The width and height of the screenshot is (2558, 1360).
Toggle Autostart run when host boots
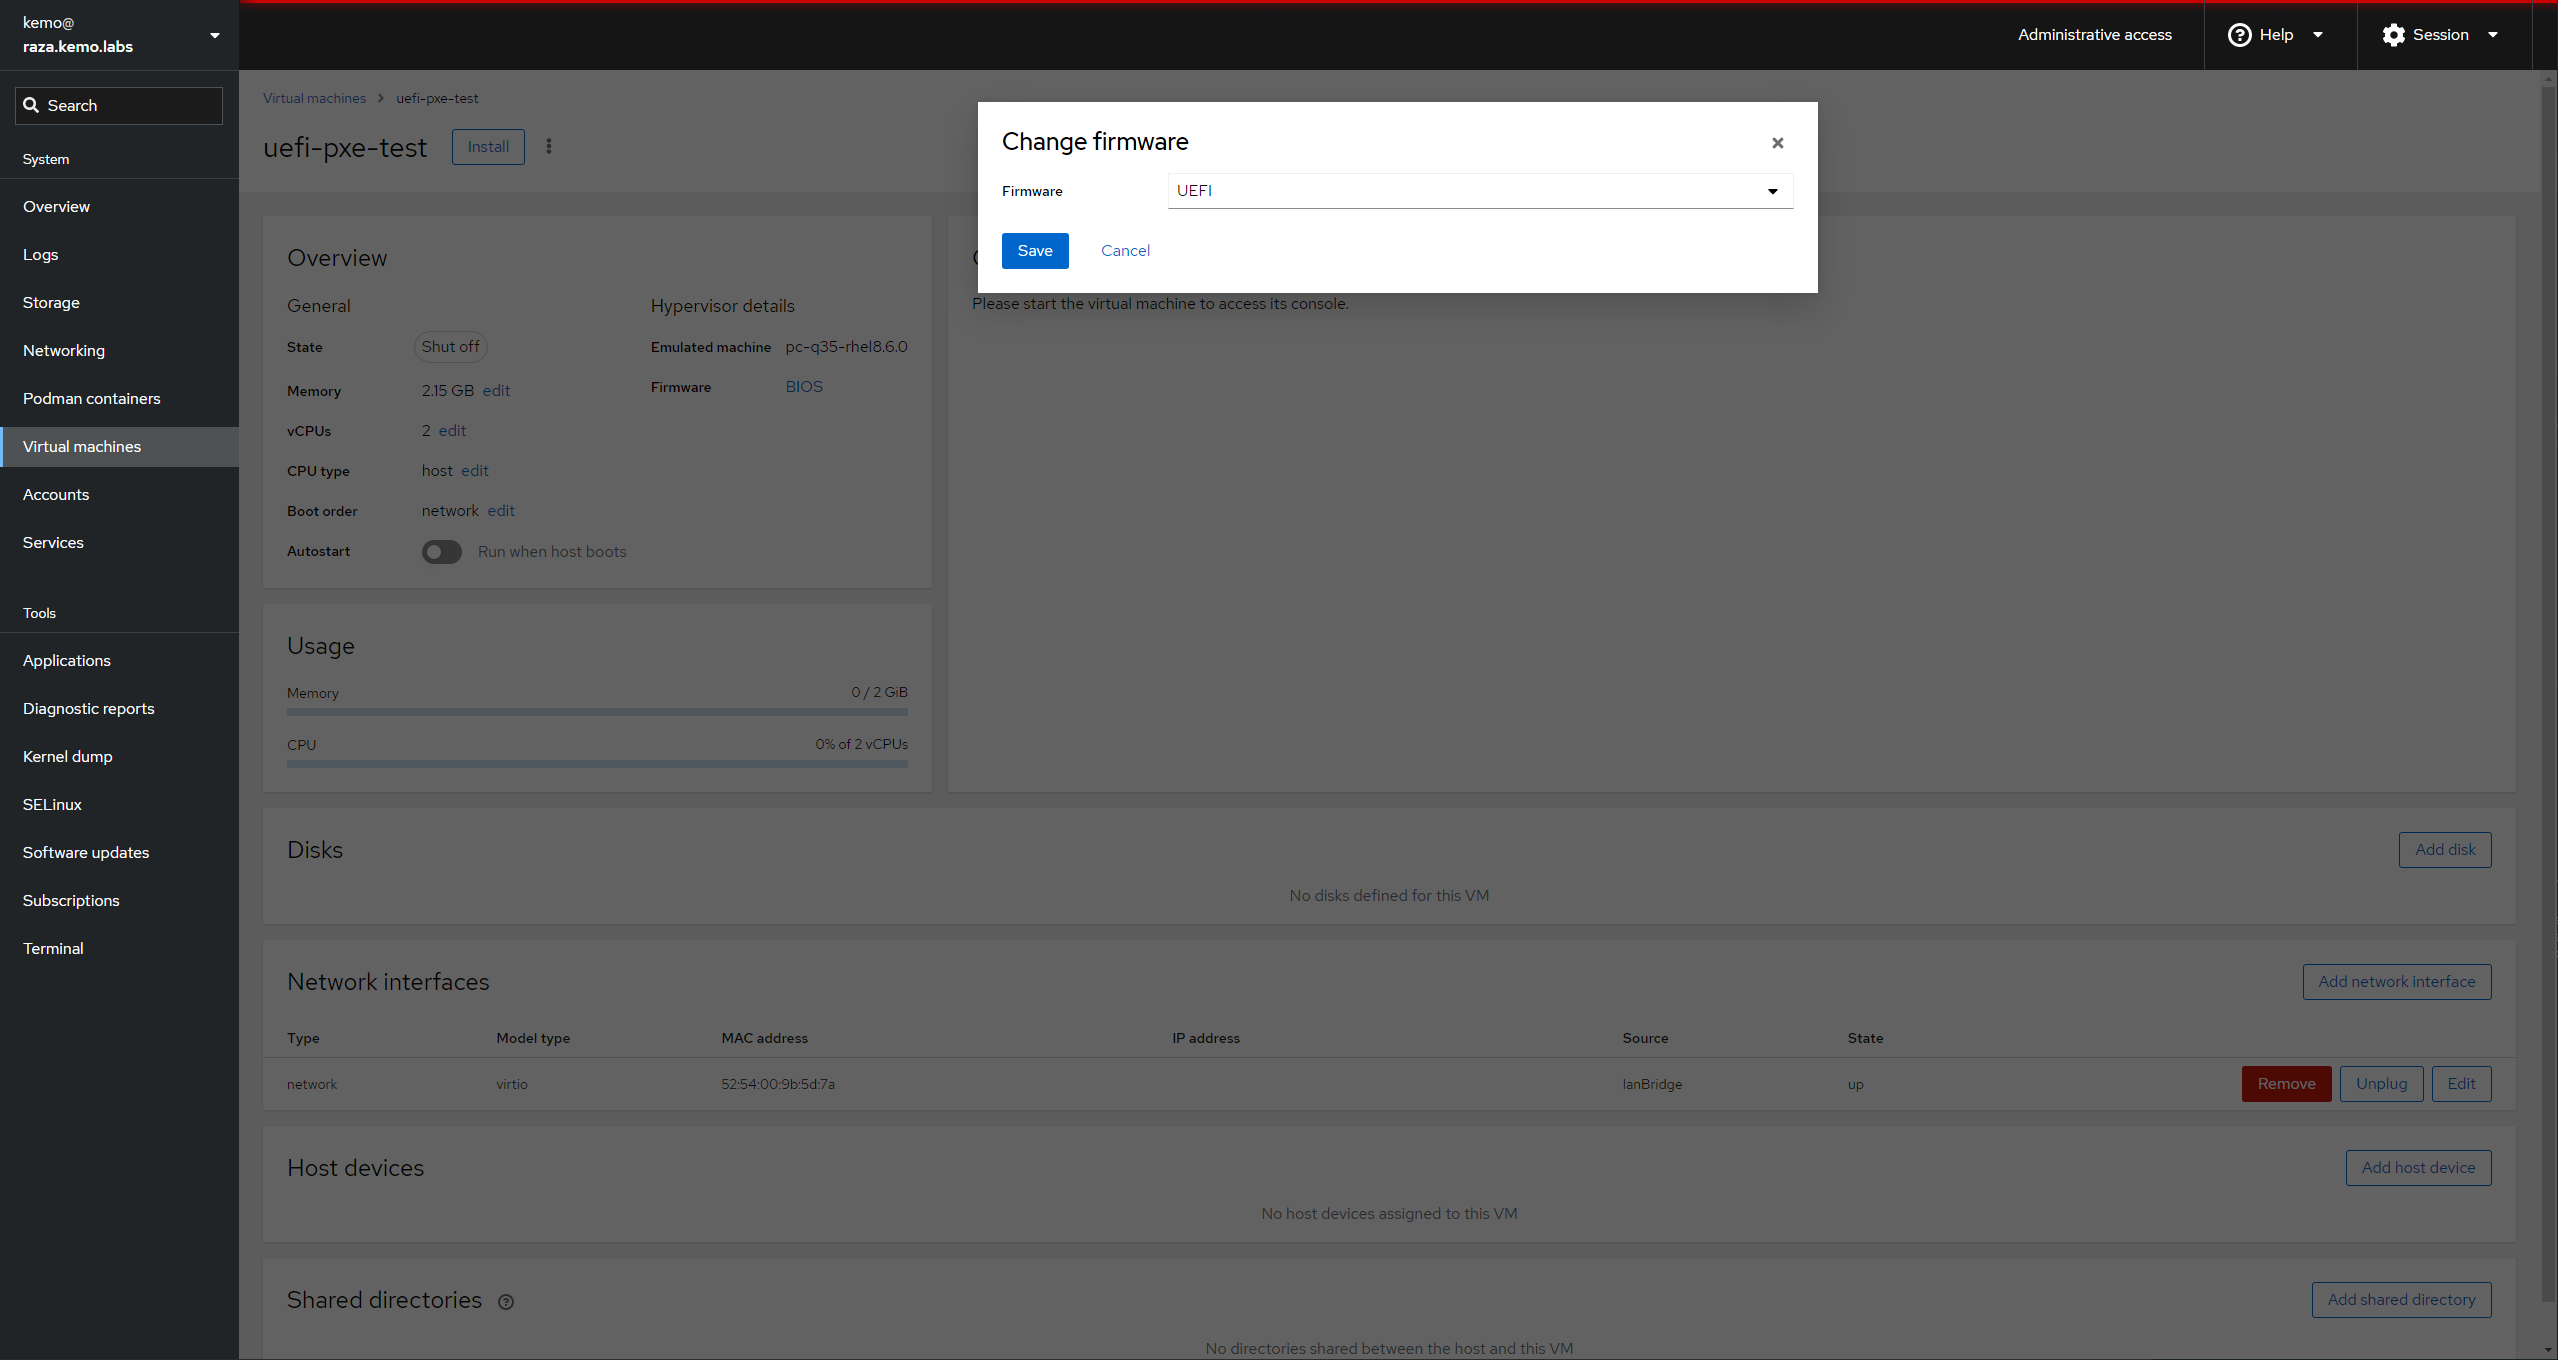tap(441, 552)
